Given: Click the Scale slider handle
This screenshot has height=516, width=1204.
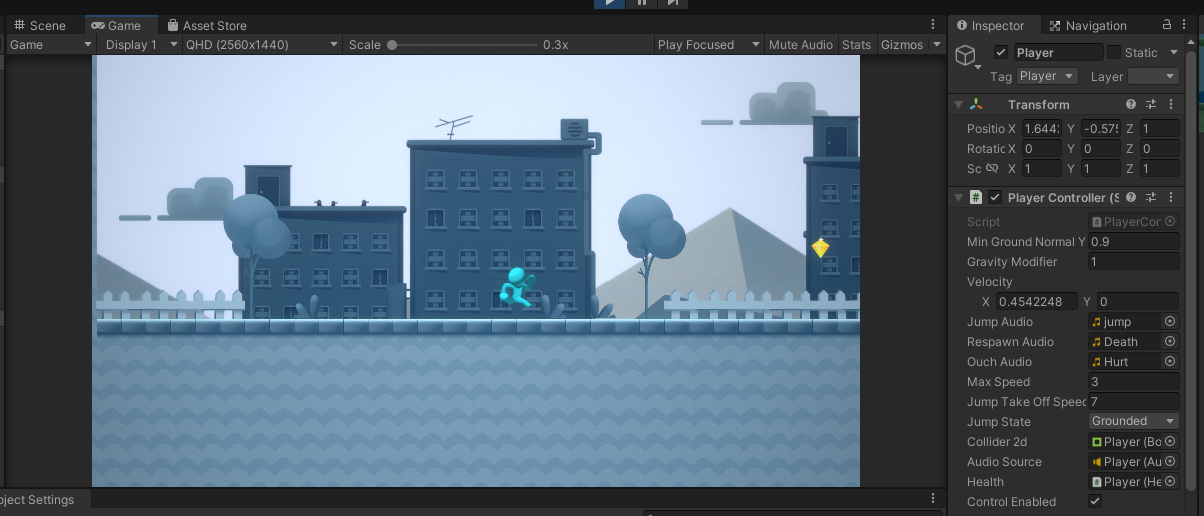Looking at the screenshot, I should coord(392,45).
